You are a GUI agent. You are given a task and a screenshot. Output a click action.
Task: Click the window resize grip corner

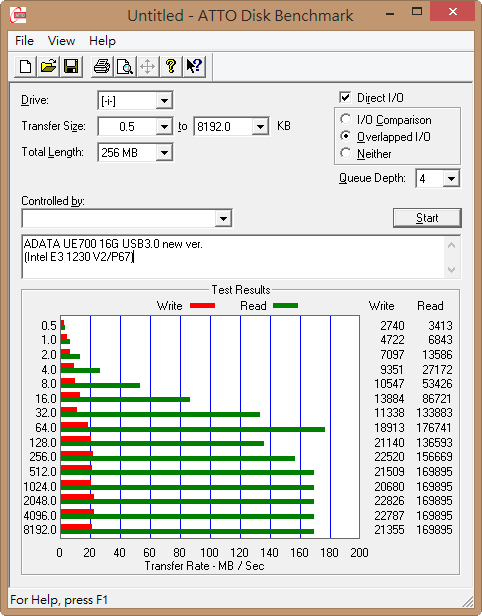467,601
